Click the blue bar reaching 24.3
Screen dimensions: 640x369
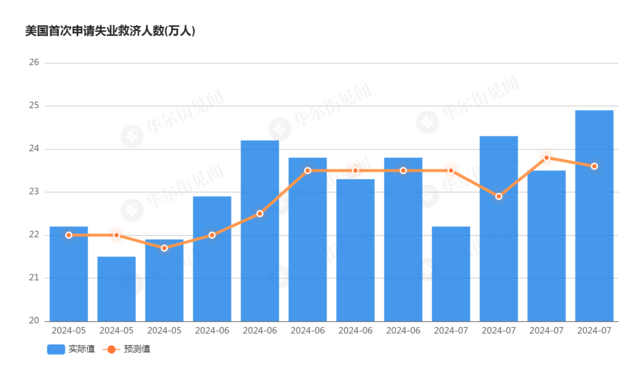point(498,229)
